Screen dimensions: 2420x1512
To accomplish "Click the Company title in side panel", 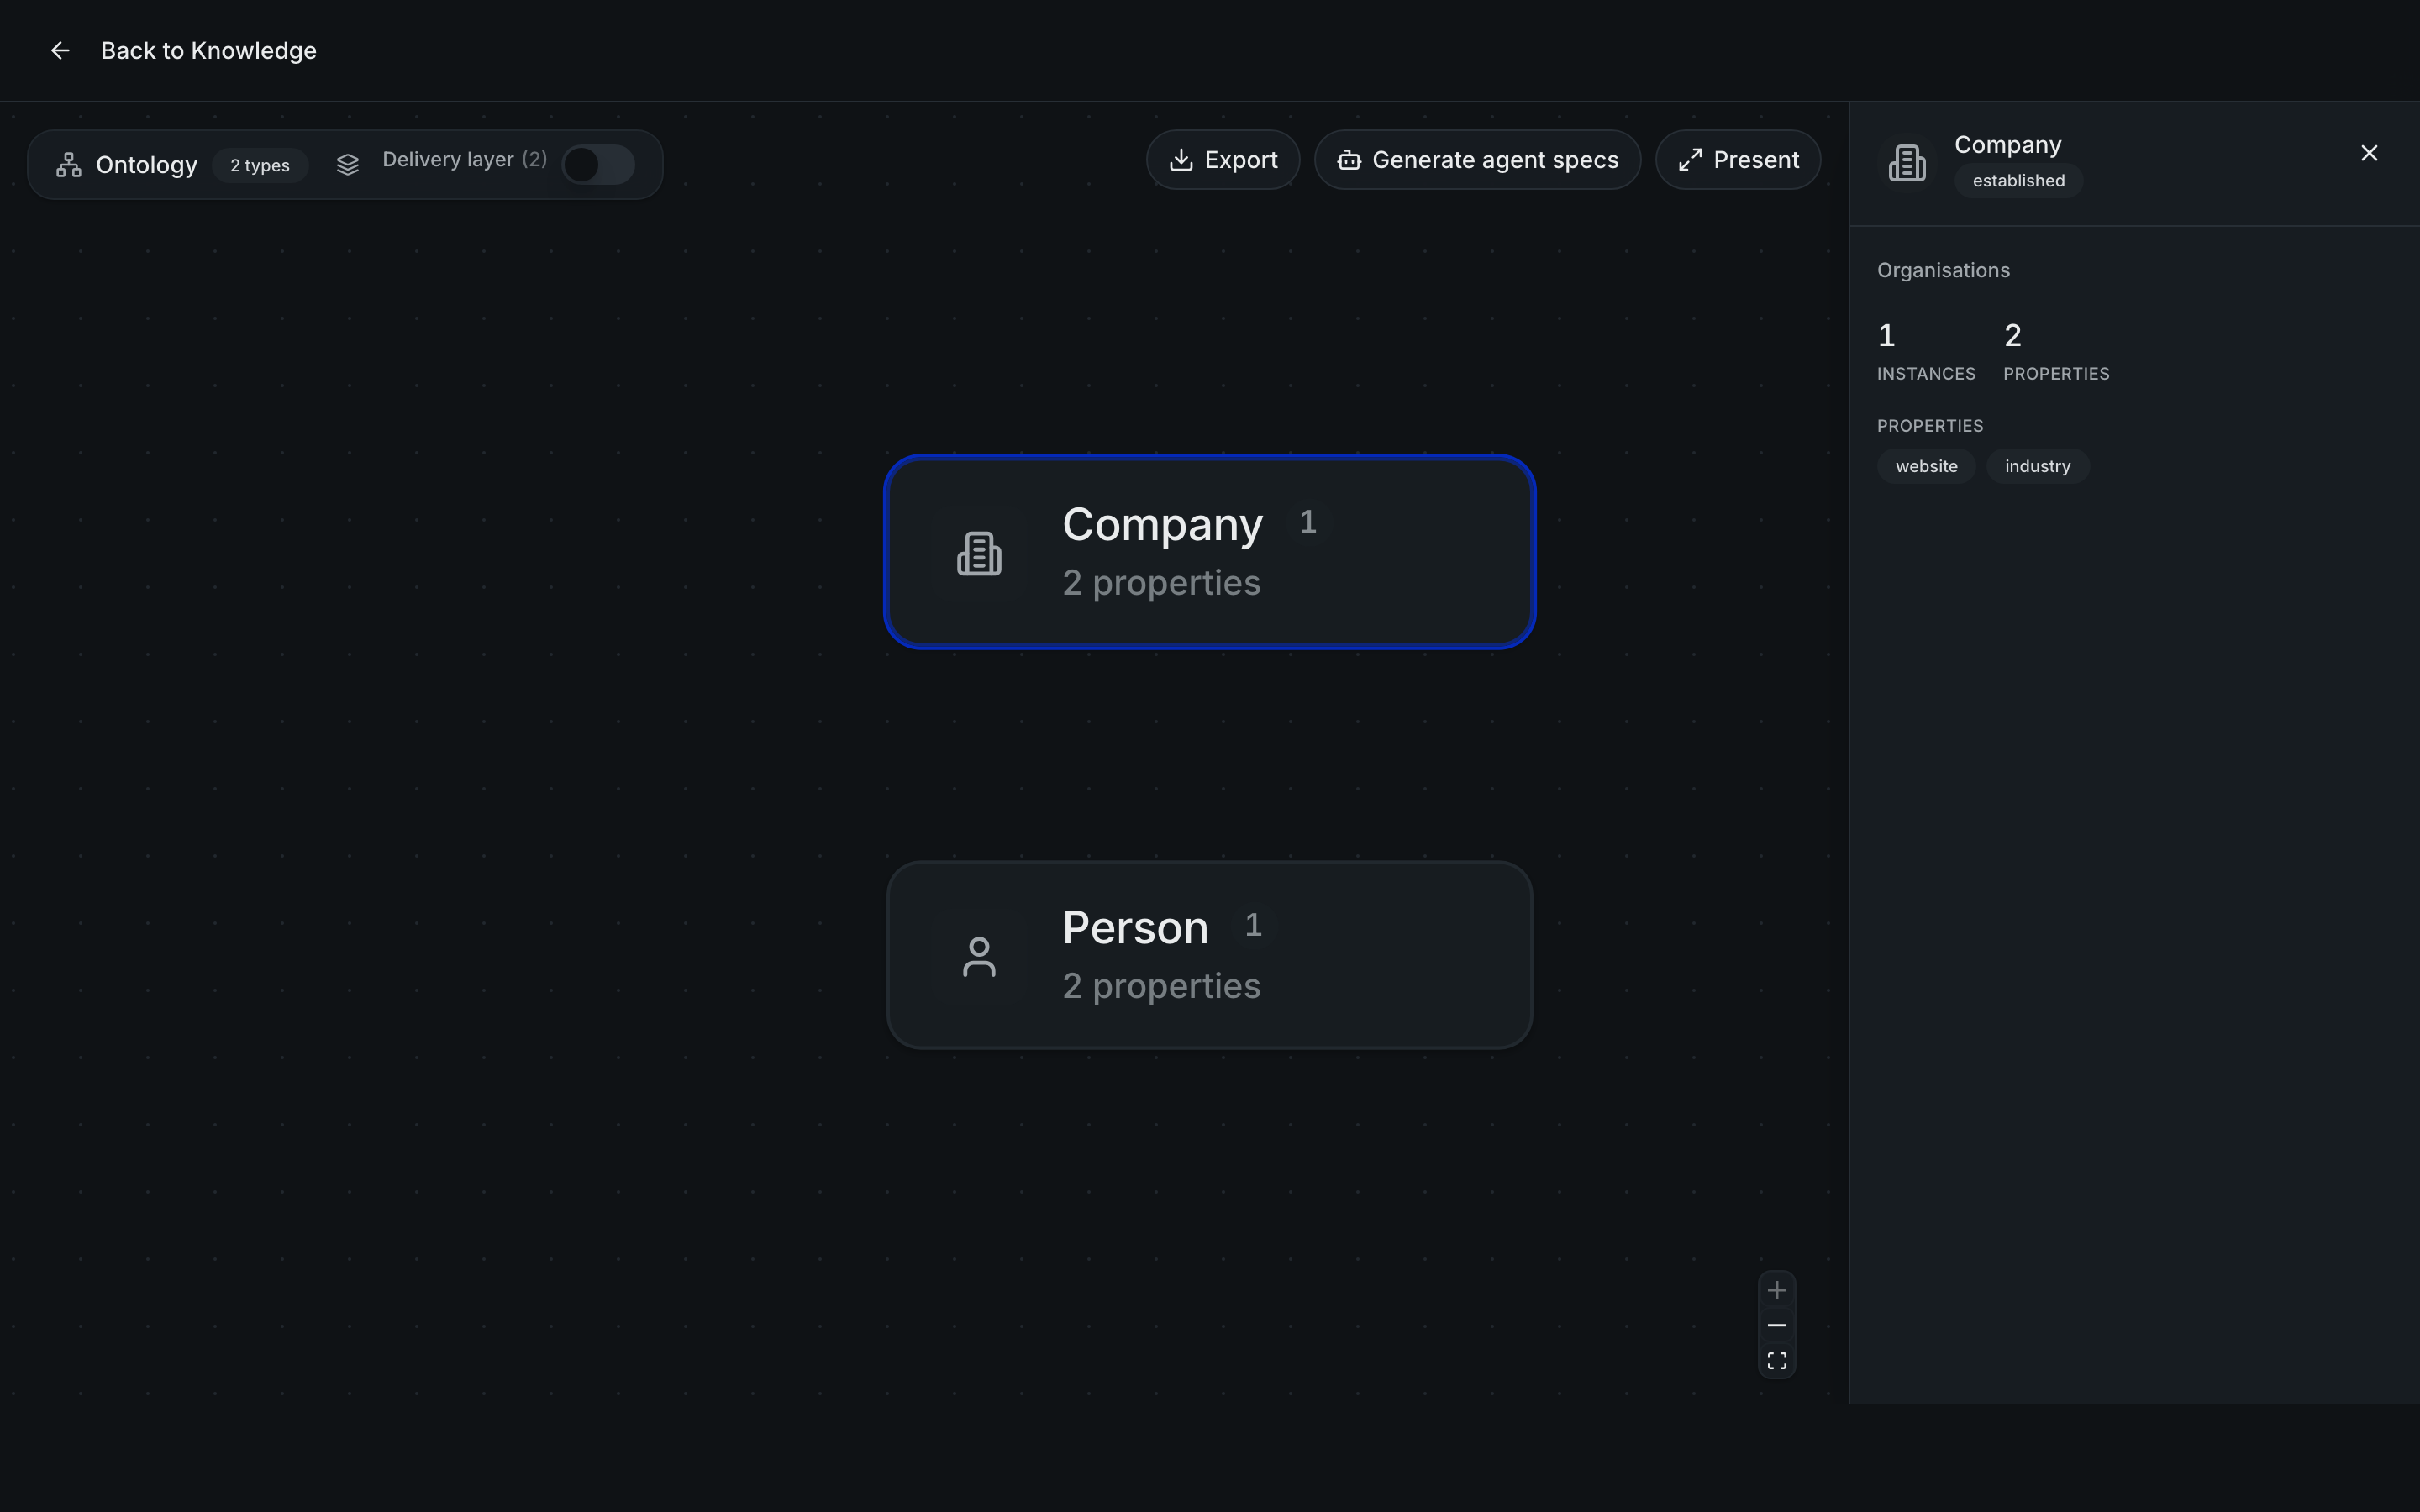I will coord(2007,145).
